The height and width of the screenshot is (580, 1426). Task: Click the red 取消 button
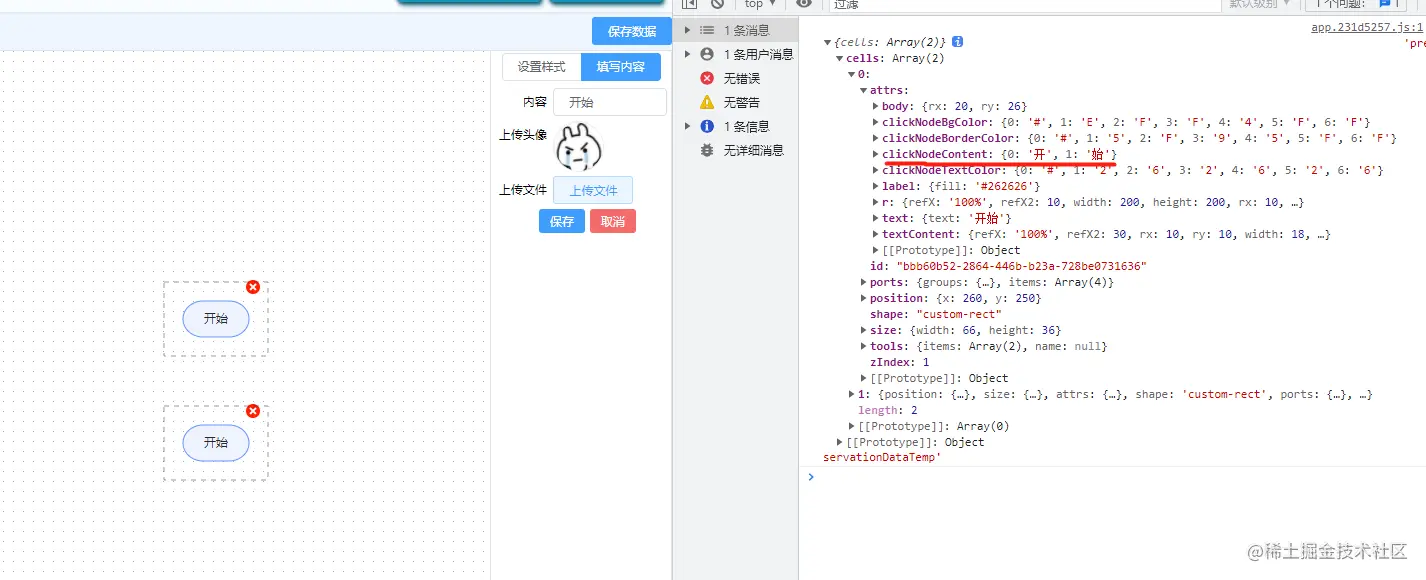(x=613, y=221)
